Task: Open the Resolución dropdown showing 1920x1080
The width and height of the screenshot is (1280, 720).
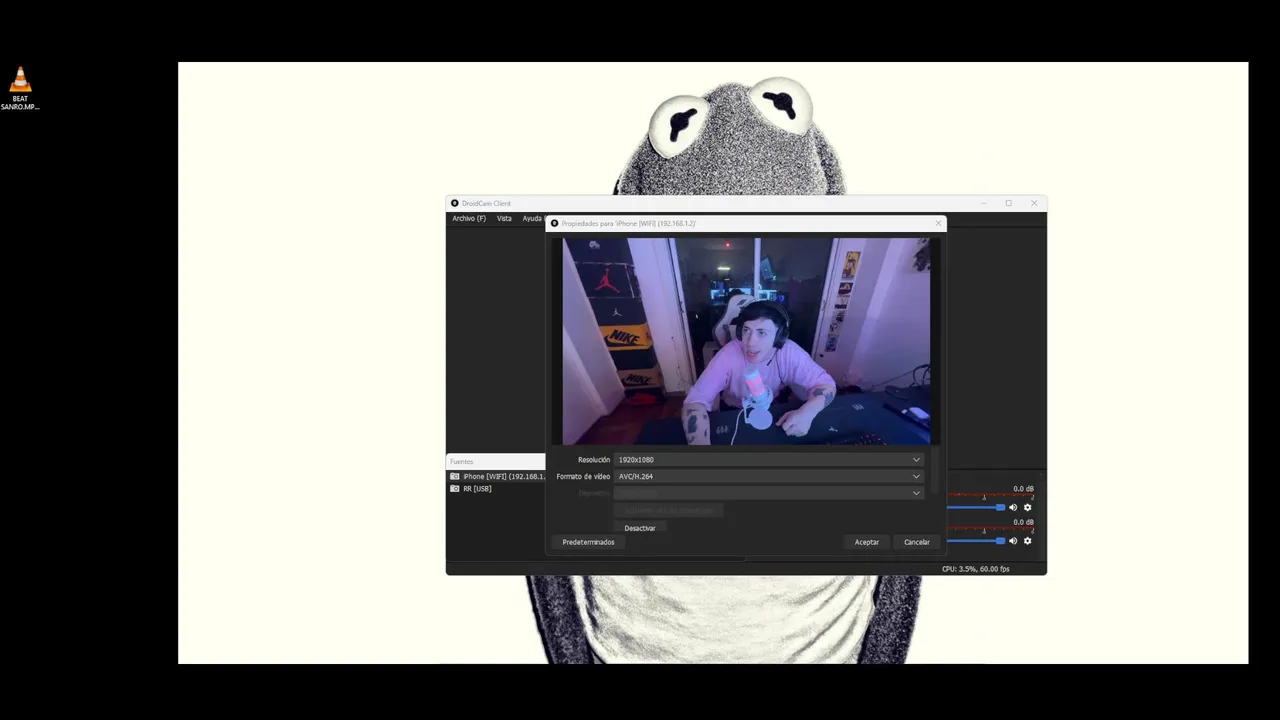Action: pyautogui.click(x=769, y=460)
